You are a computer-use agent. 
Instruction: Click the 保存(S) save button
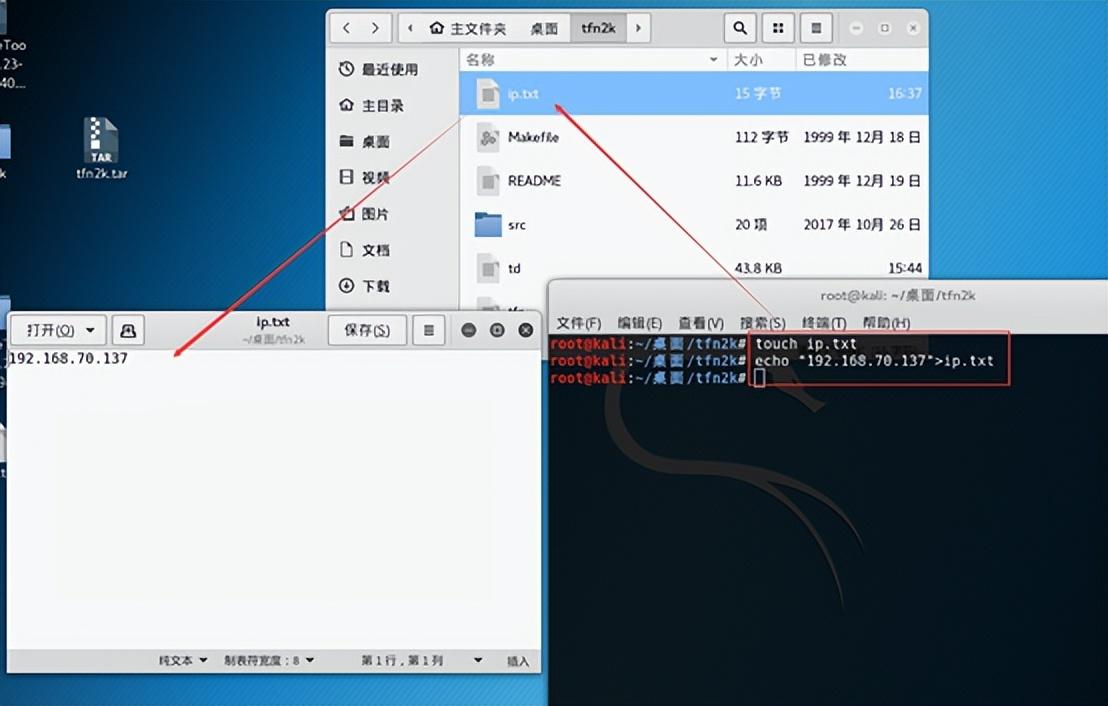click(x=366, y=329)
